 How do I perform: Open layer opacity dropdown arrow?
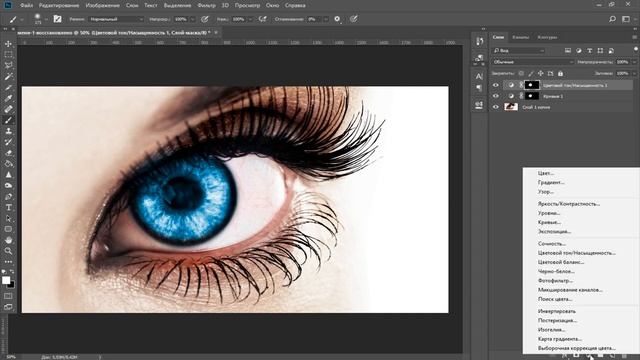(634, 62)
